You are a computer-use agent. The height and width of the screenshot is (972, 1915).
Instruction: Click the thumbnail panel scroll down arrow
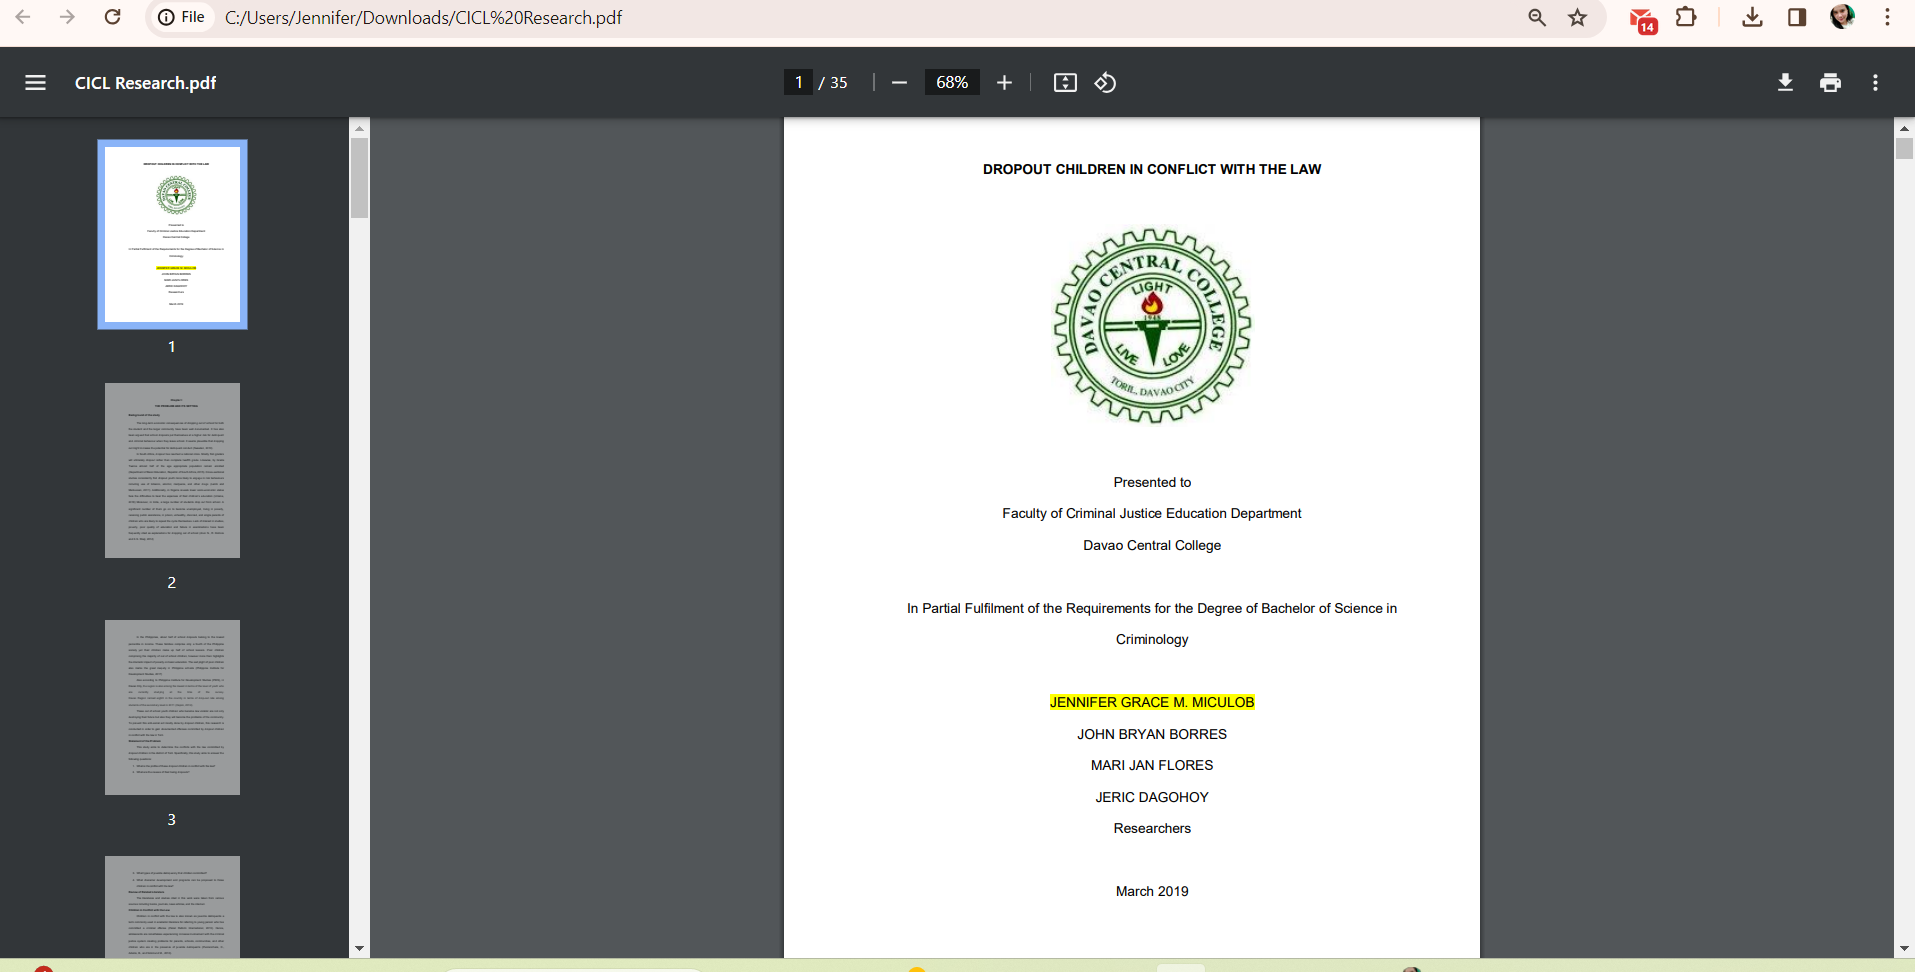point(359,948)
